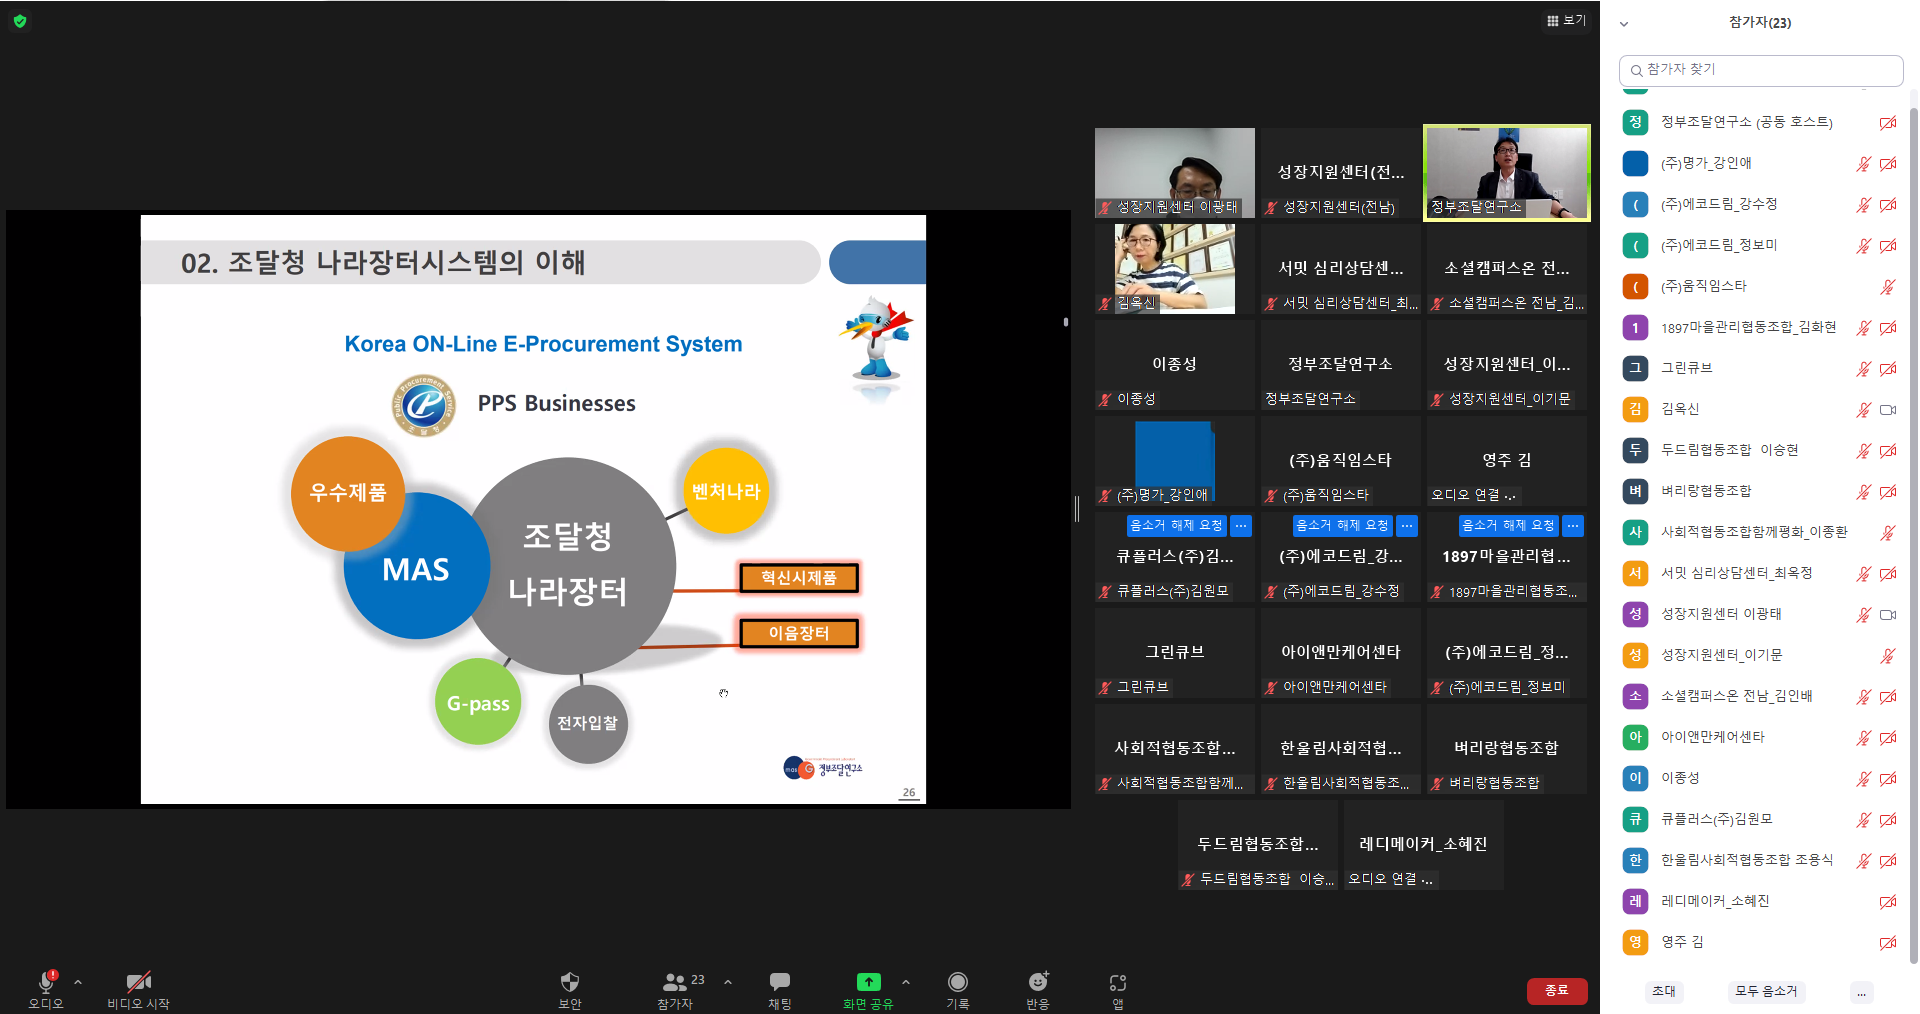Open the reactions smiley icon
The image size is (1920, 1014).
tap(1038, 981)
